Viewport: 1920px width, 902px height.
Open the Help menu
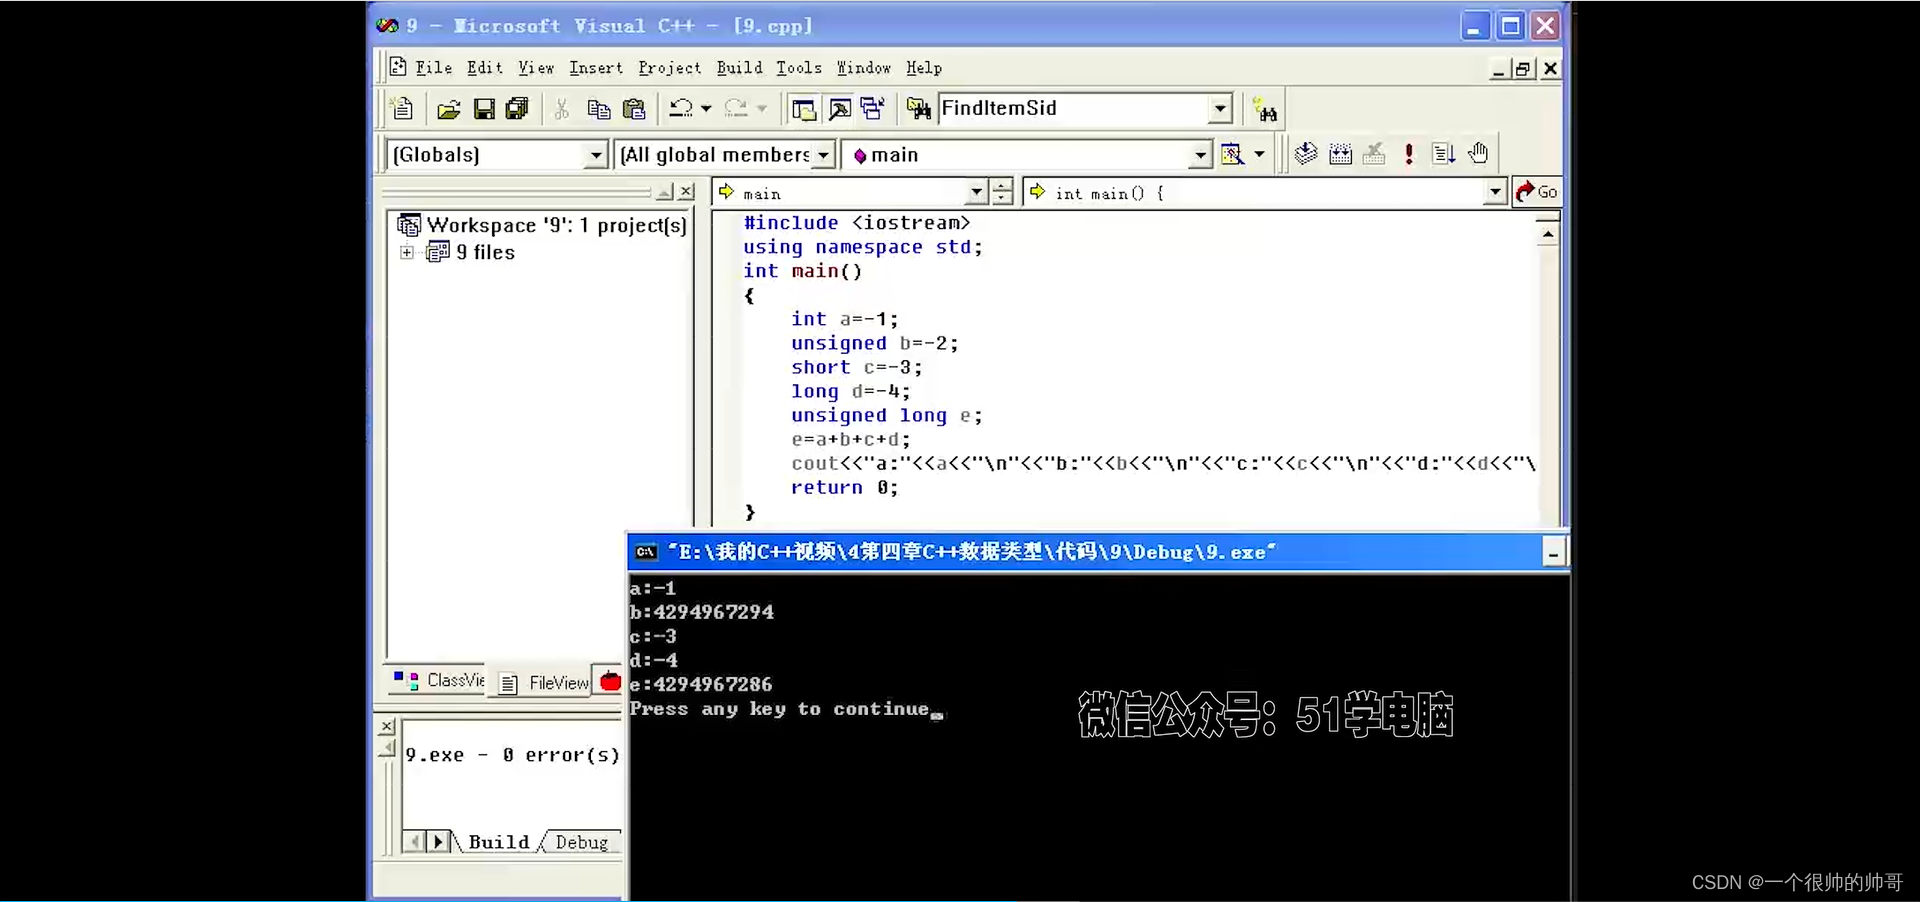coord(924,68)
